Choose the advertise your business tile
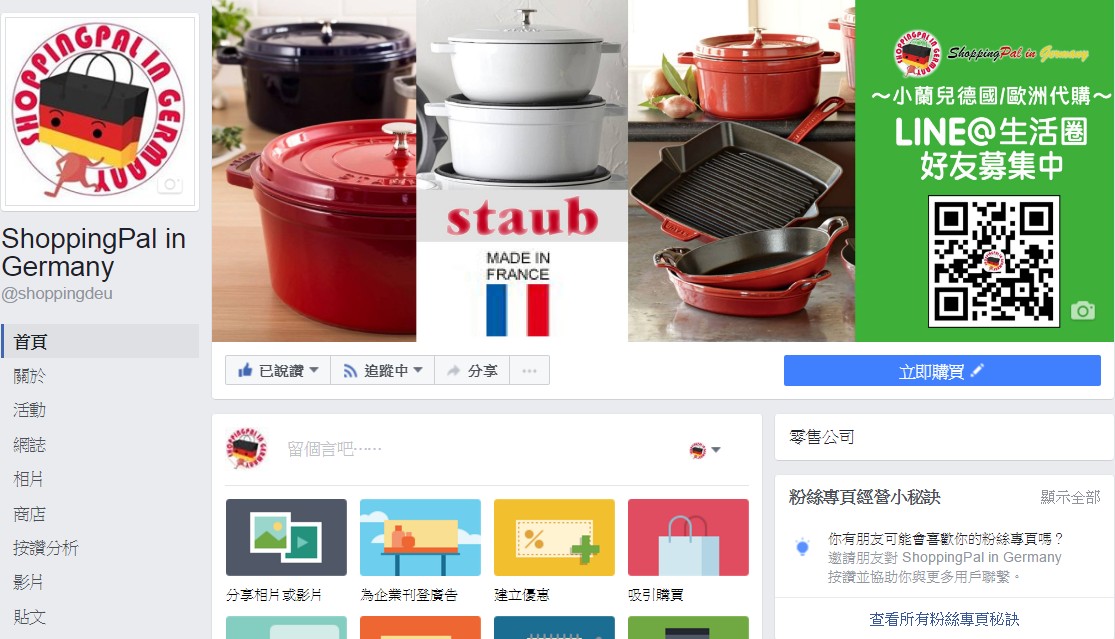The image size is (1115, 639). [x=420, y=537]
